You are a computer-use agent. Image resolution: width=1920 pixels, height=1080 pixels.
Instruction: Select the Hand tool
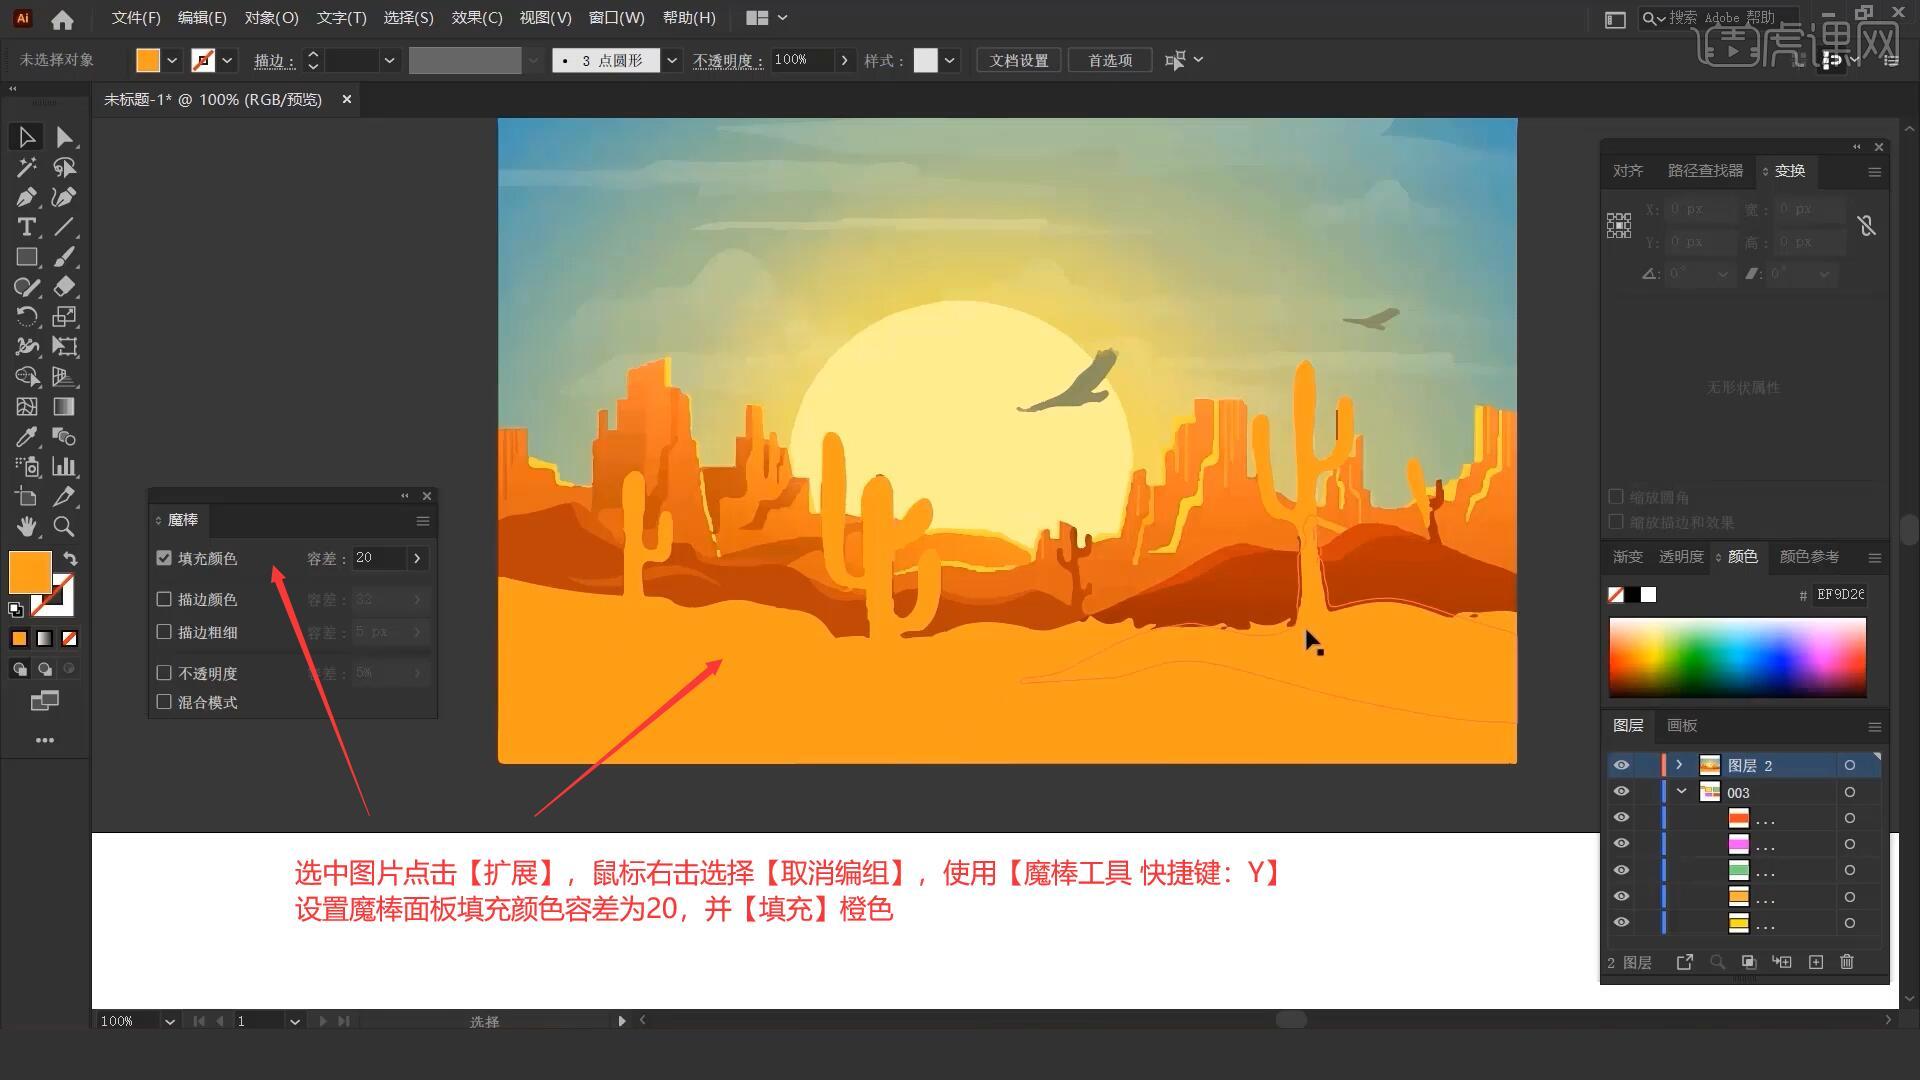tap(24, 525)
